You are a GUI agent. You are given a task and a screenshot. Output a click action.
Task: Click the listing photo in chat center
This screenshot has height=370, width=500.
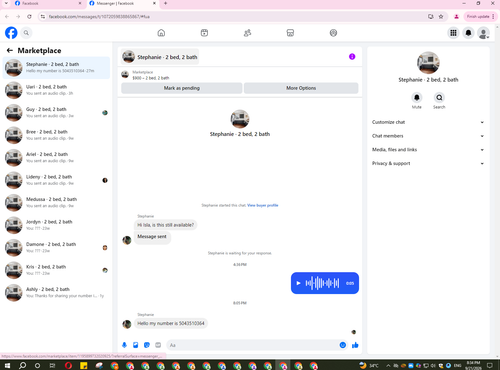pos(240,119)
